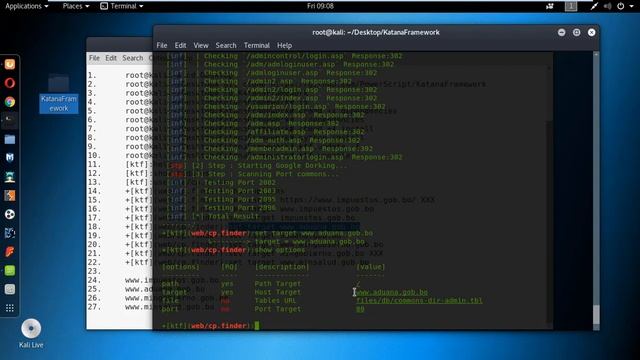Click the terminal prompt cursor at web/cp.finder
Screen dimensions: 640x360
click(x=257, y=326)
